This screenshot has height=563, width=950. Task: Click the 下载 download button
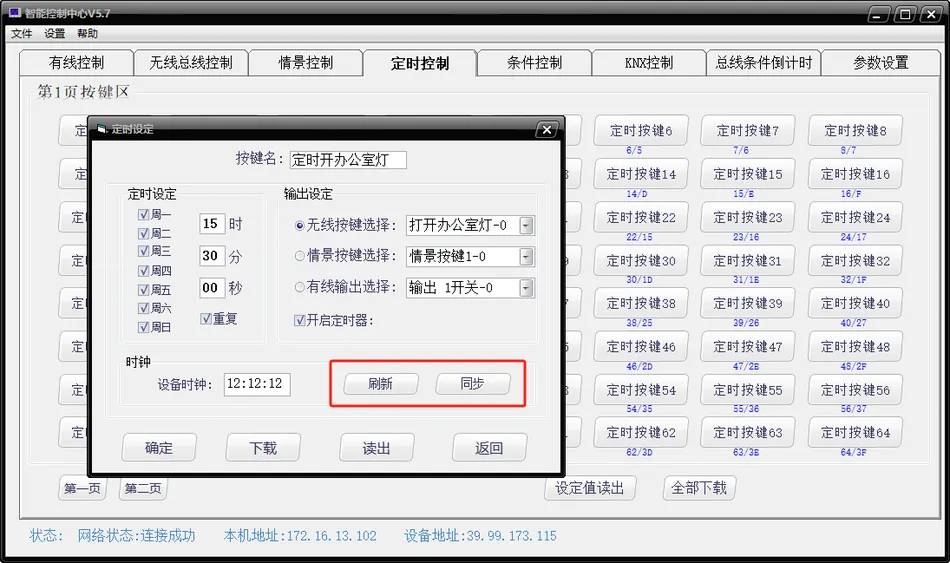[x=263, y=448]
